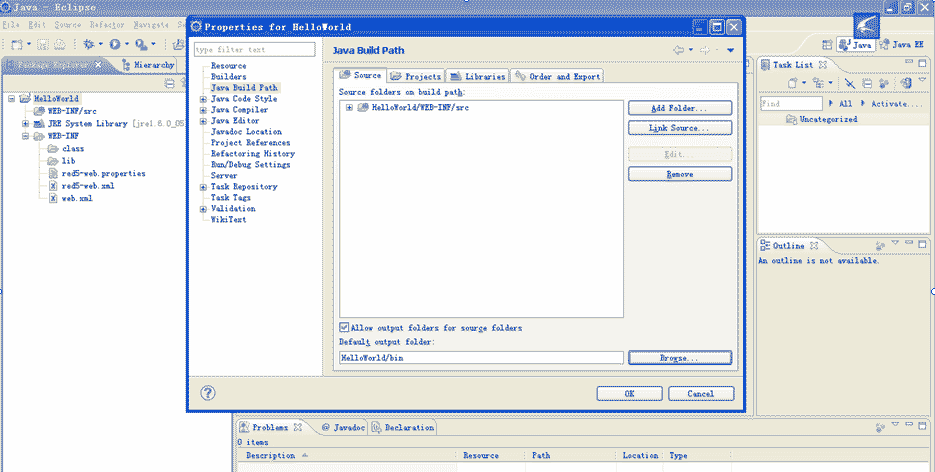The image size is (935, 472).
Task: Minimize the Task List view panel
Action: click(x=909, y=62)
